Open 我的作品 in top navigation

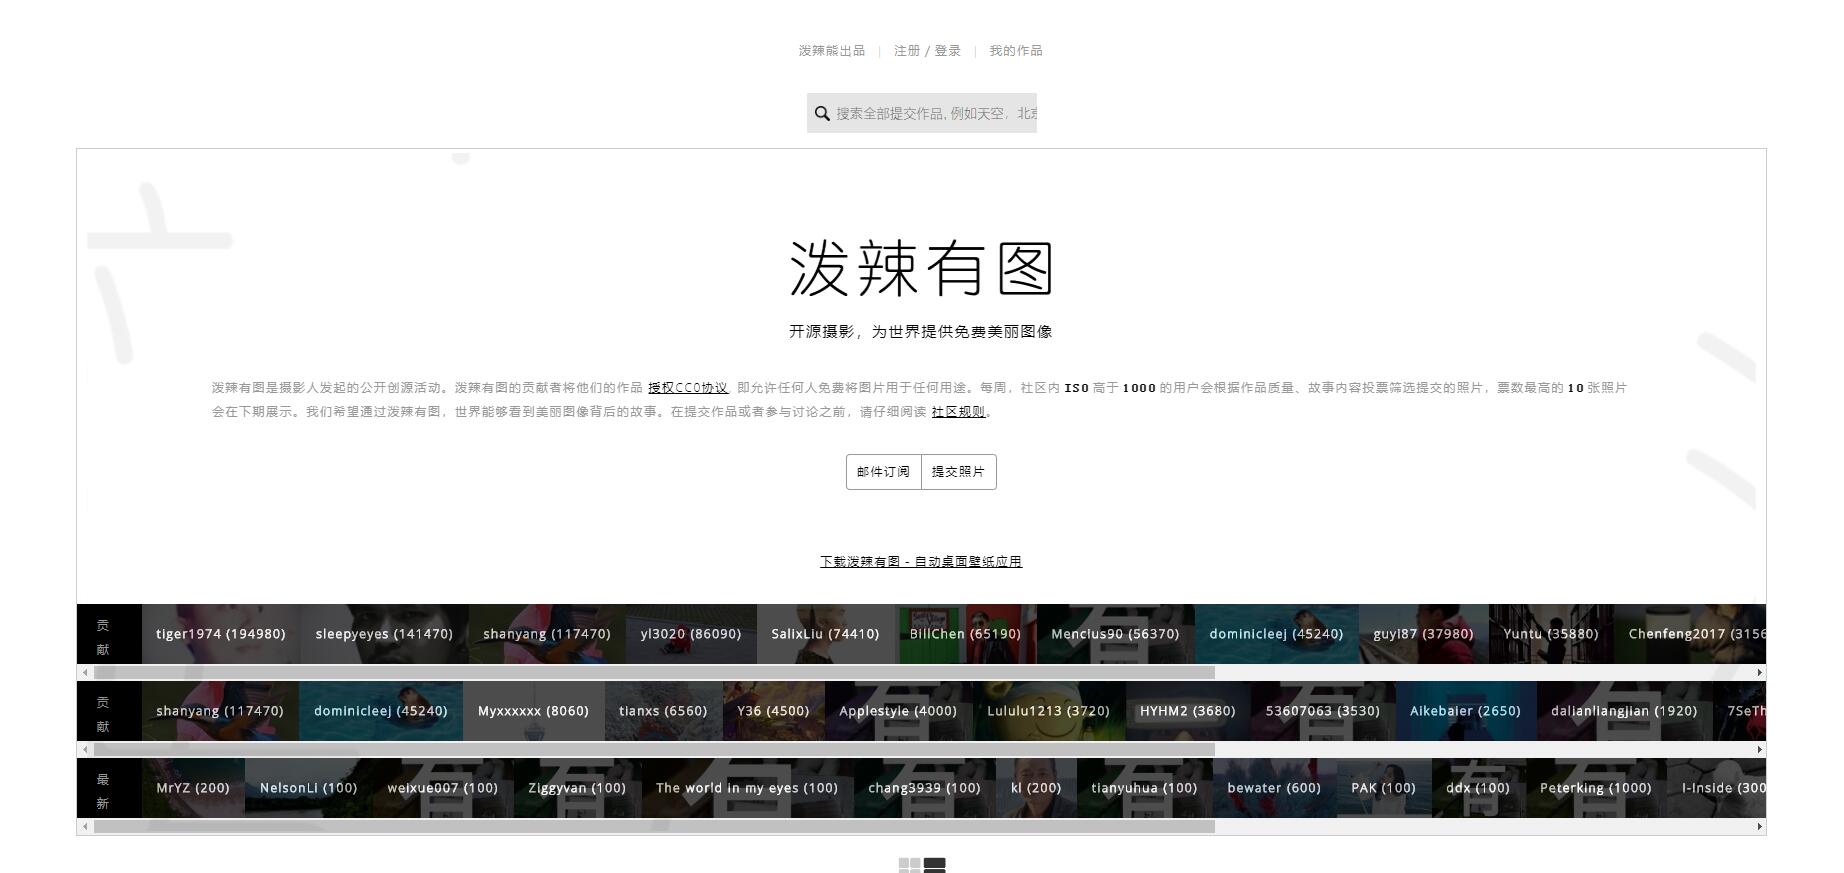pyautogui.click(x=1016, y=51)
